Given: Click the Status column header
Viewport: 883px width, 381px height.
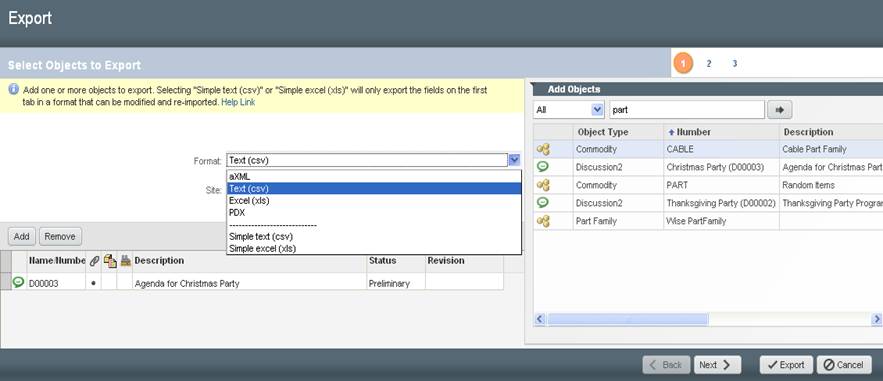Looking at the screenshot, I should coord(396,261).
